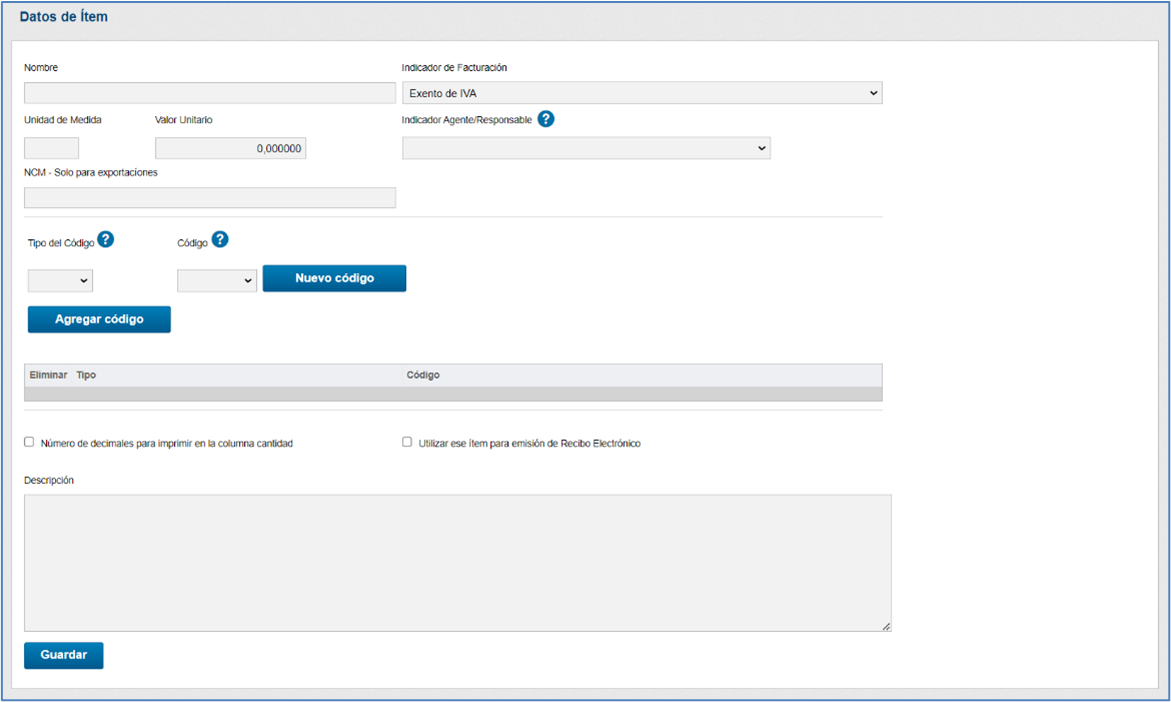The width and height of the screenshot is (1171, 702).
Task: Click the help icon beside Código label
Action: pyautogui.click(x=220, y=239)
